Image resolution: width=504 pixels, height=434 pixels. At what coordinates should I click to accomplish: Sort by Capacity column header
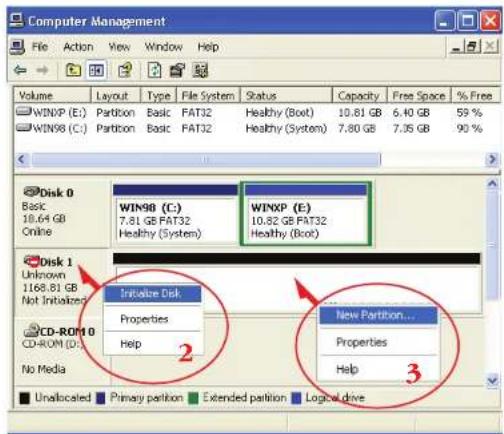tap(360, 96)
